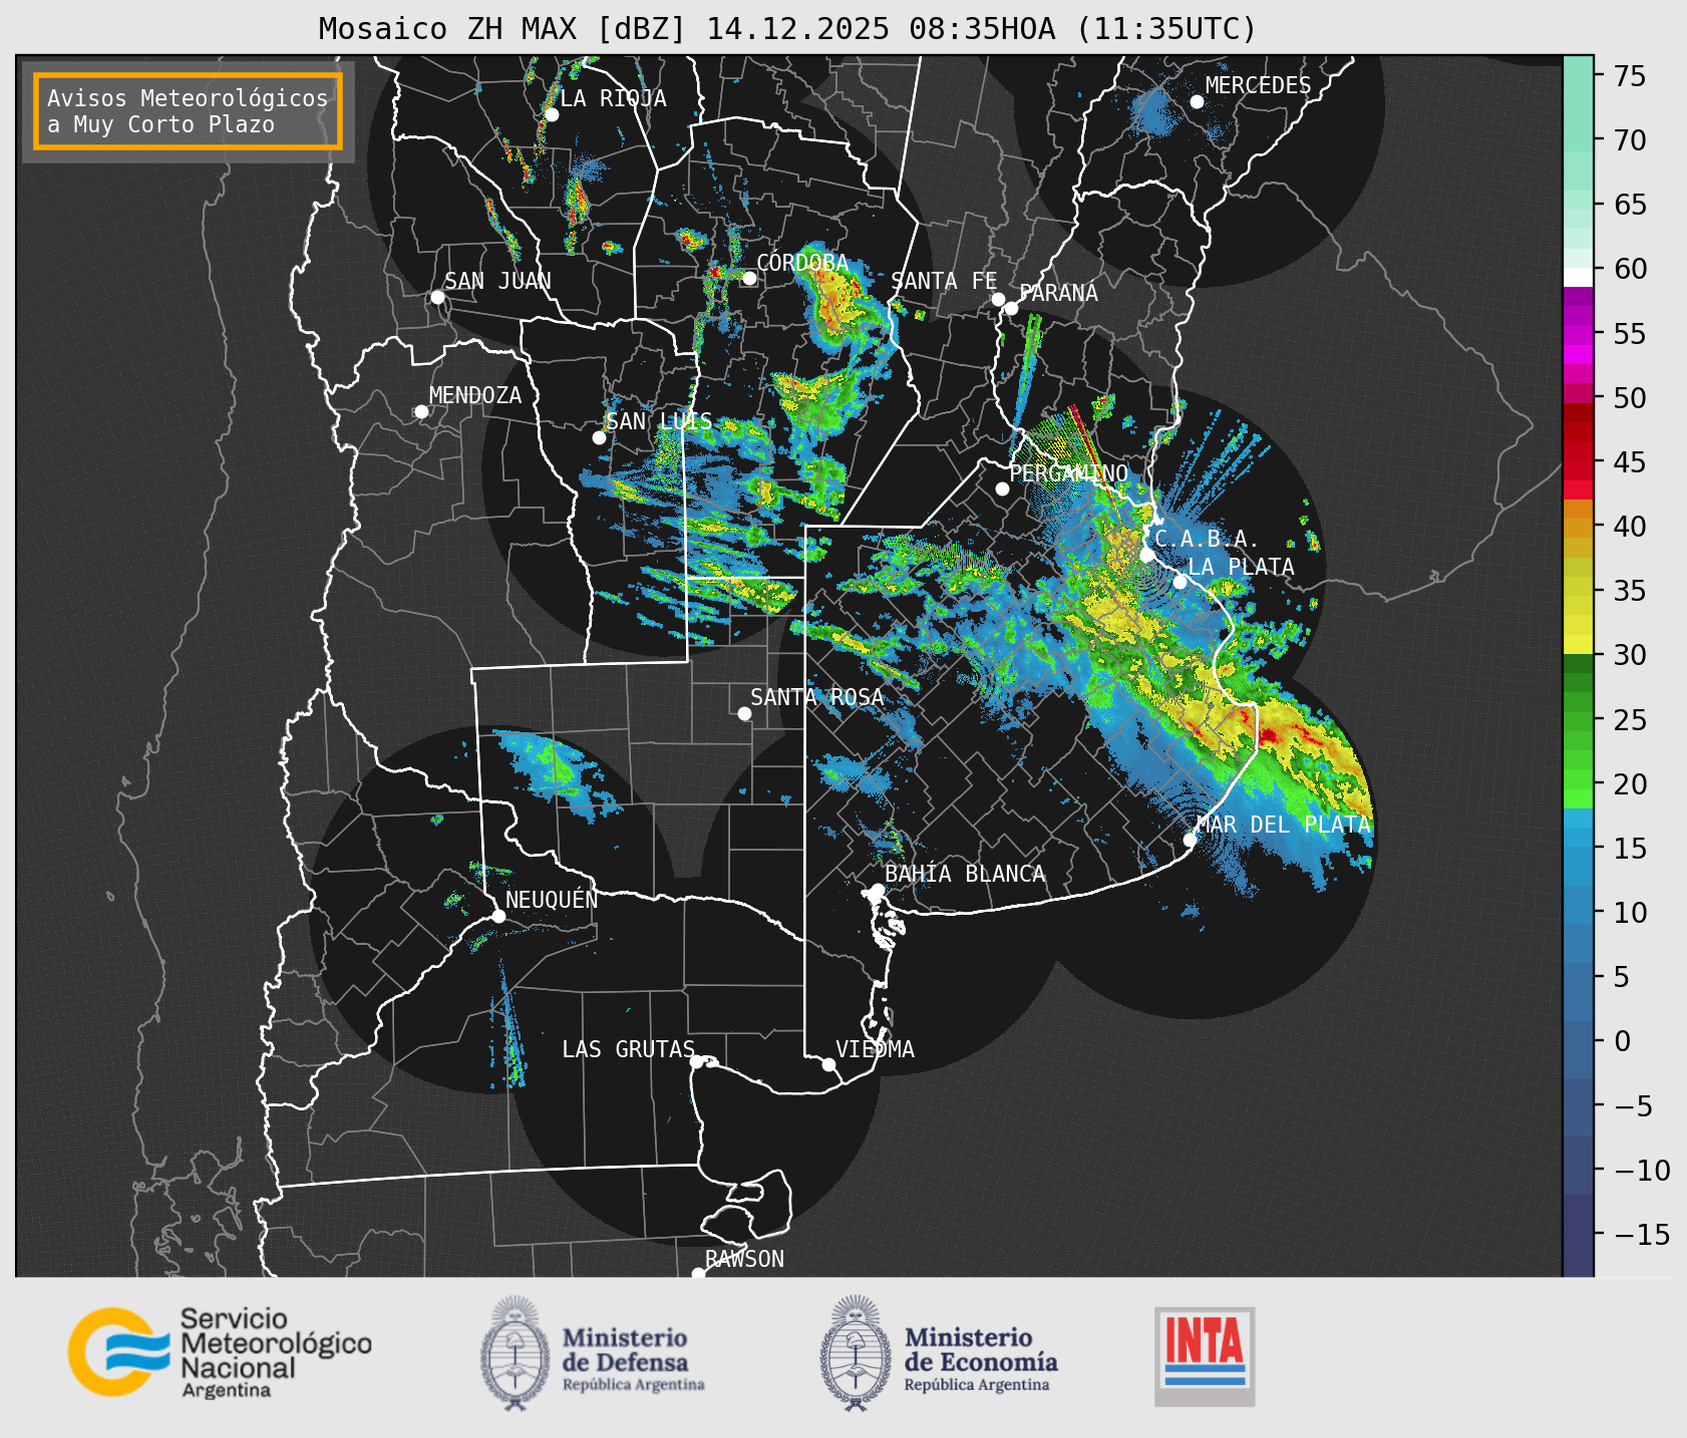Click the 30 dBZ value on scale

tap(1630, 655)
